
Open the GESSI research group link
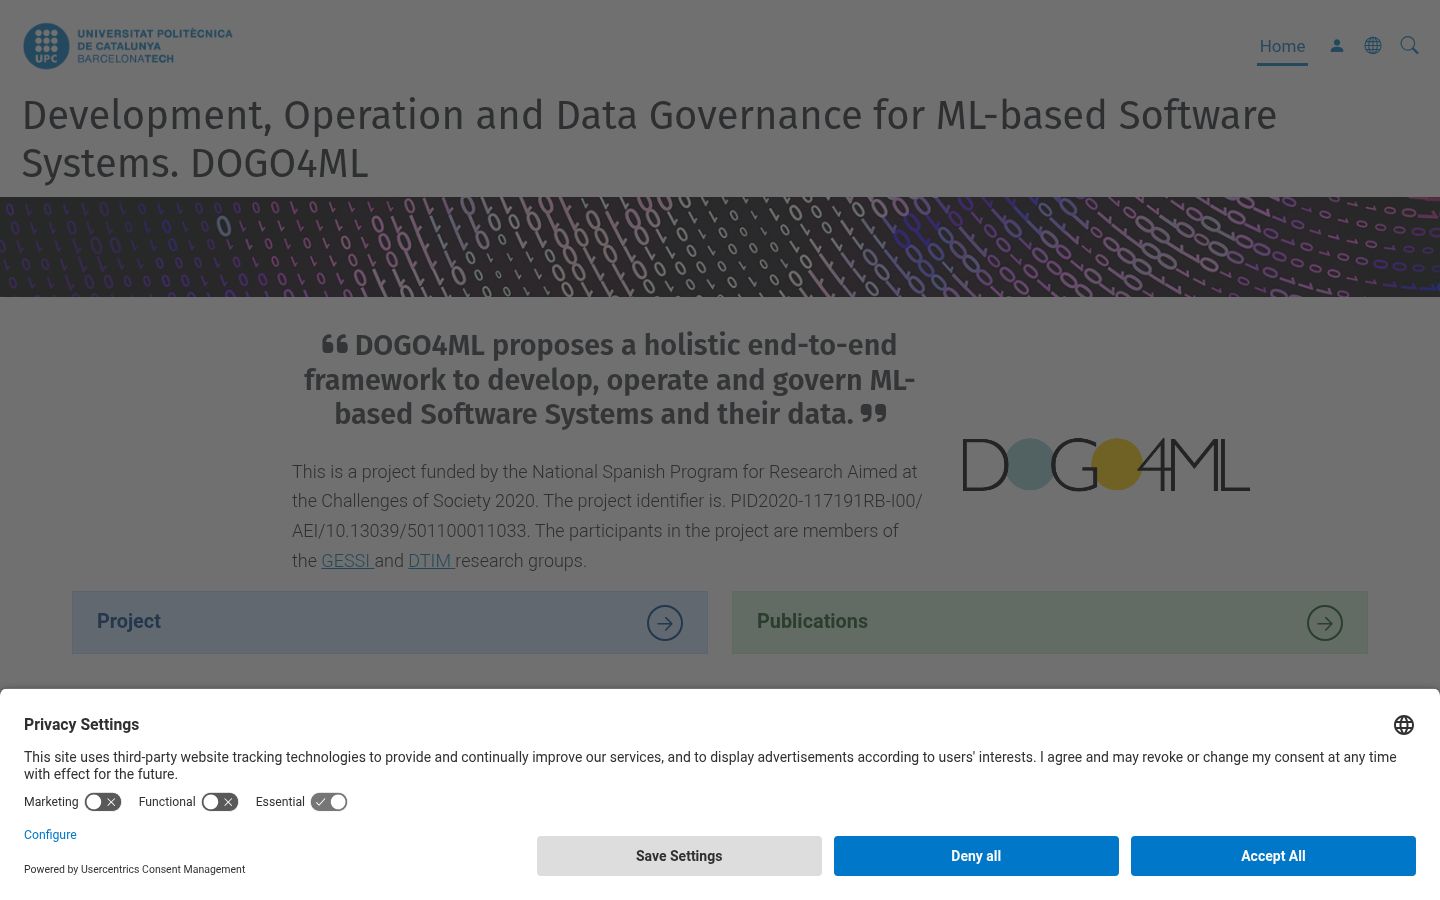click(x=347, y=561)
